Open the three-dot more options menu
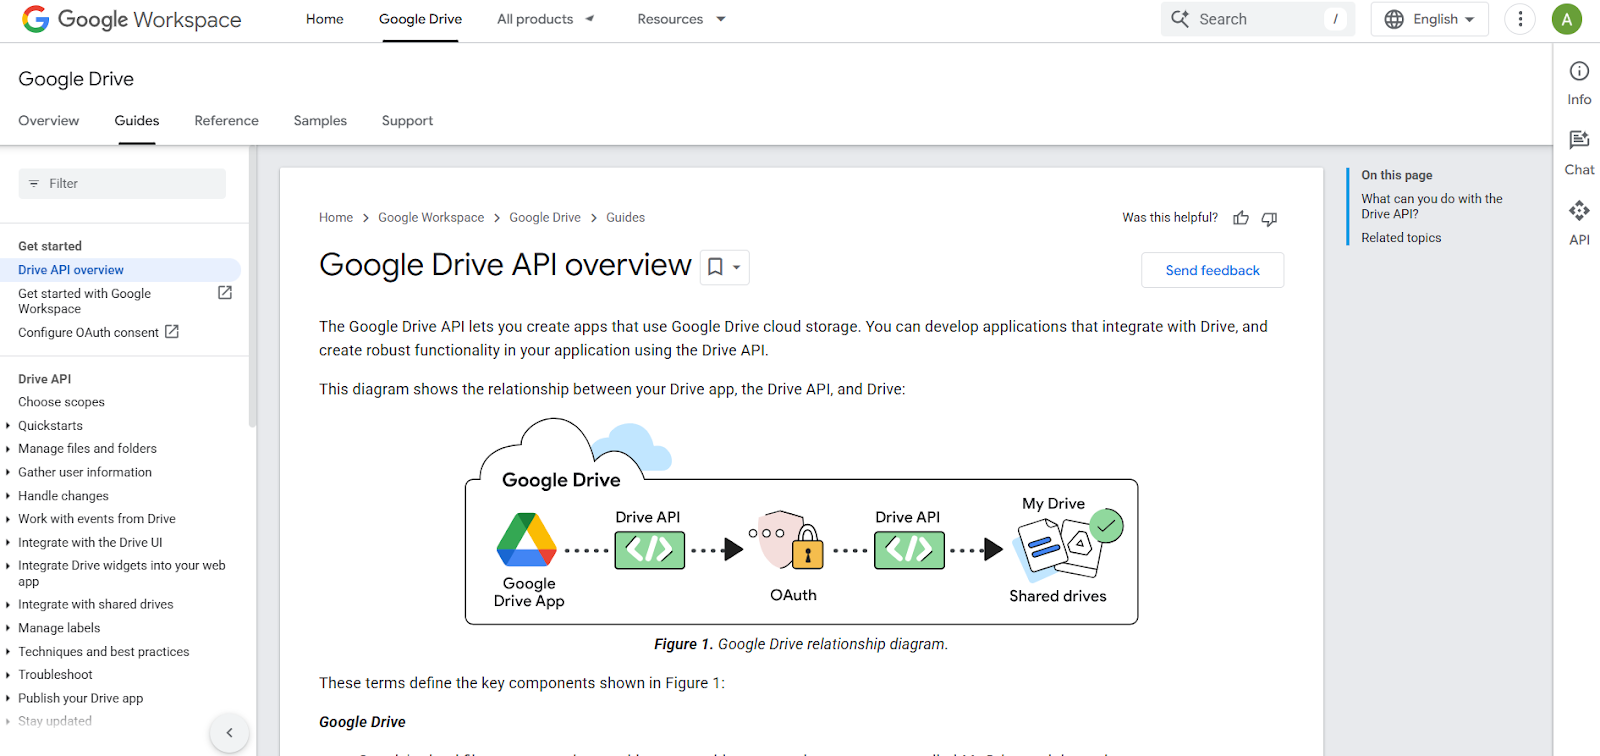 pyautogui.click(x=1520, y=19)
